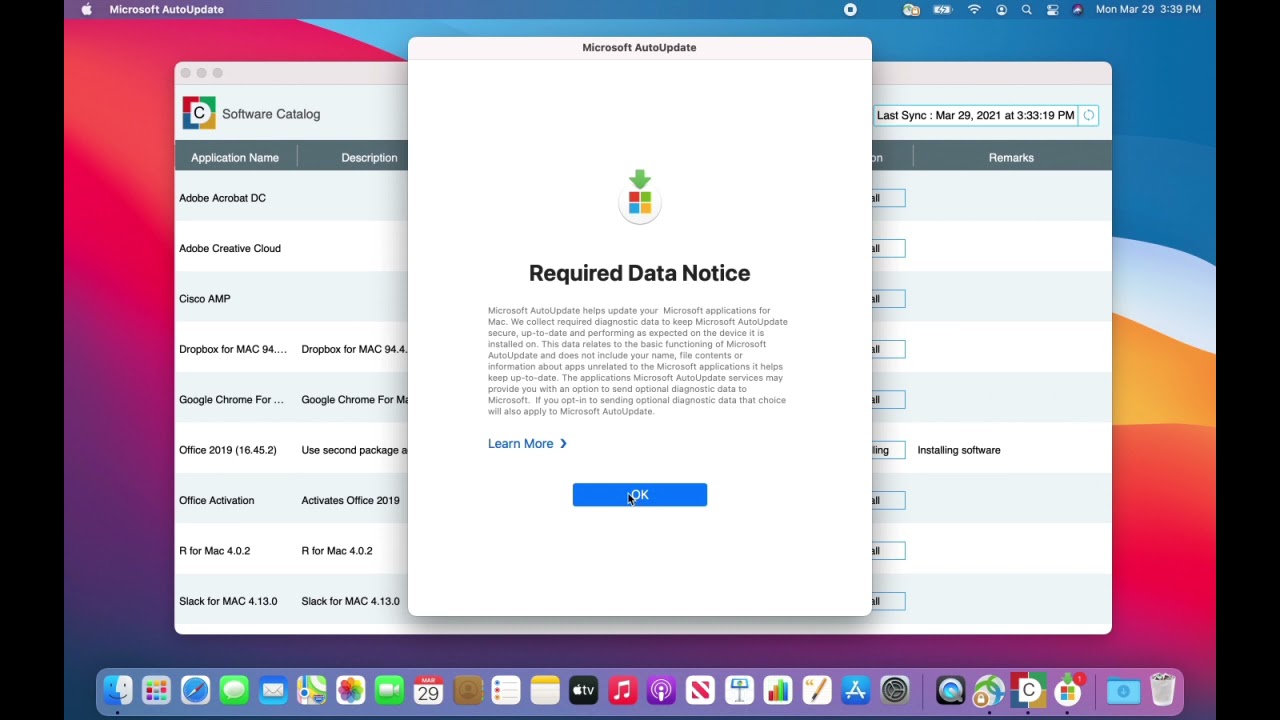
Task: Open Podcasts from the Dock
Action: (661, 690)
